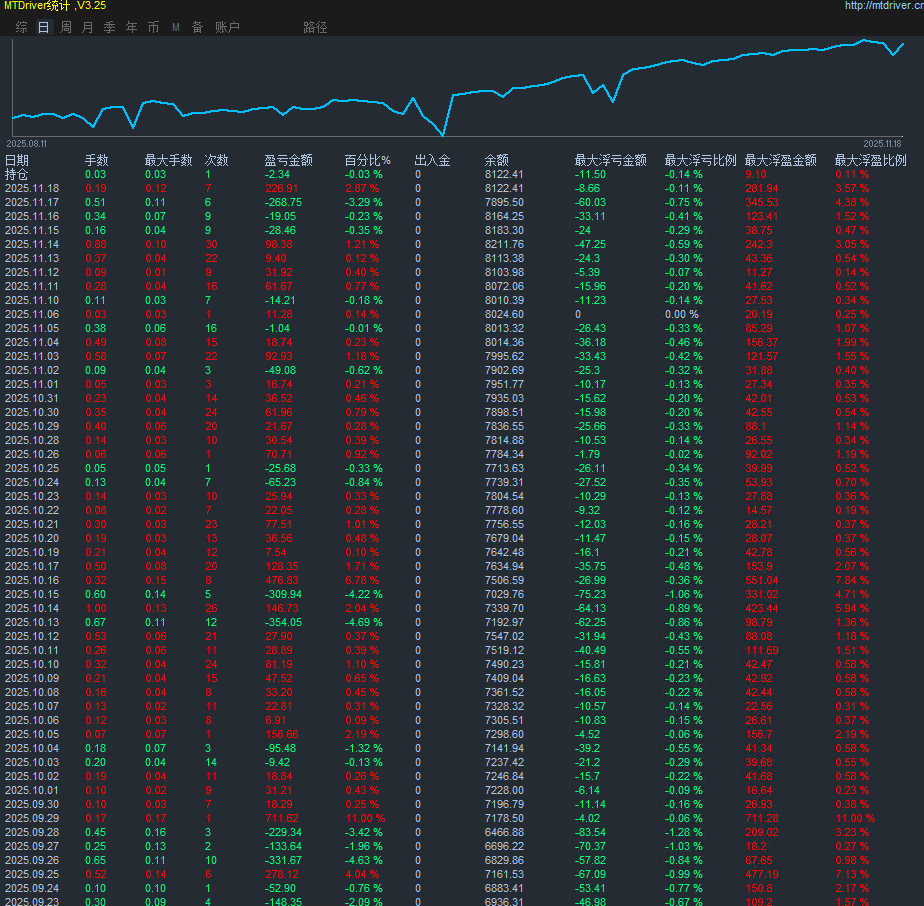Select the 2025.09.29 date row
Screen dimensions: 924x906
(32, 818)
